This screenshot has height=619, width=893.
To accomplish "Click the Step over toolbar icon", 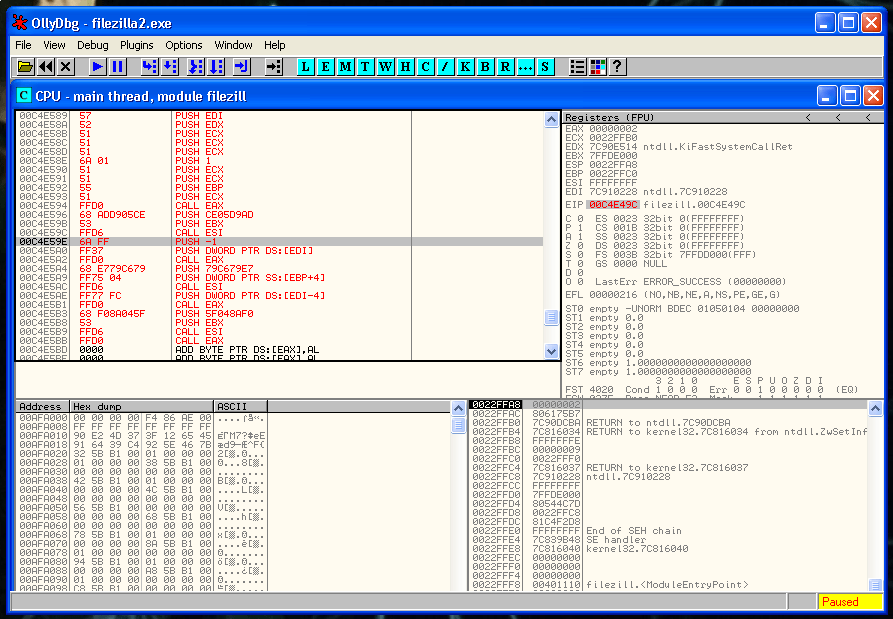I will tap(170, 67).
